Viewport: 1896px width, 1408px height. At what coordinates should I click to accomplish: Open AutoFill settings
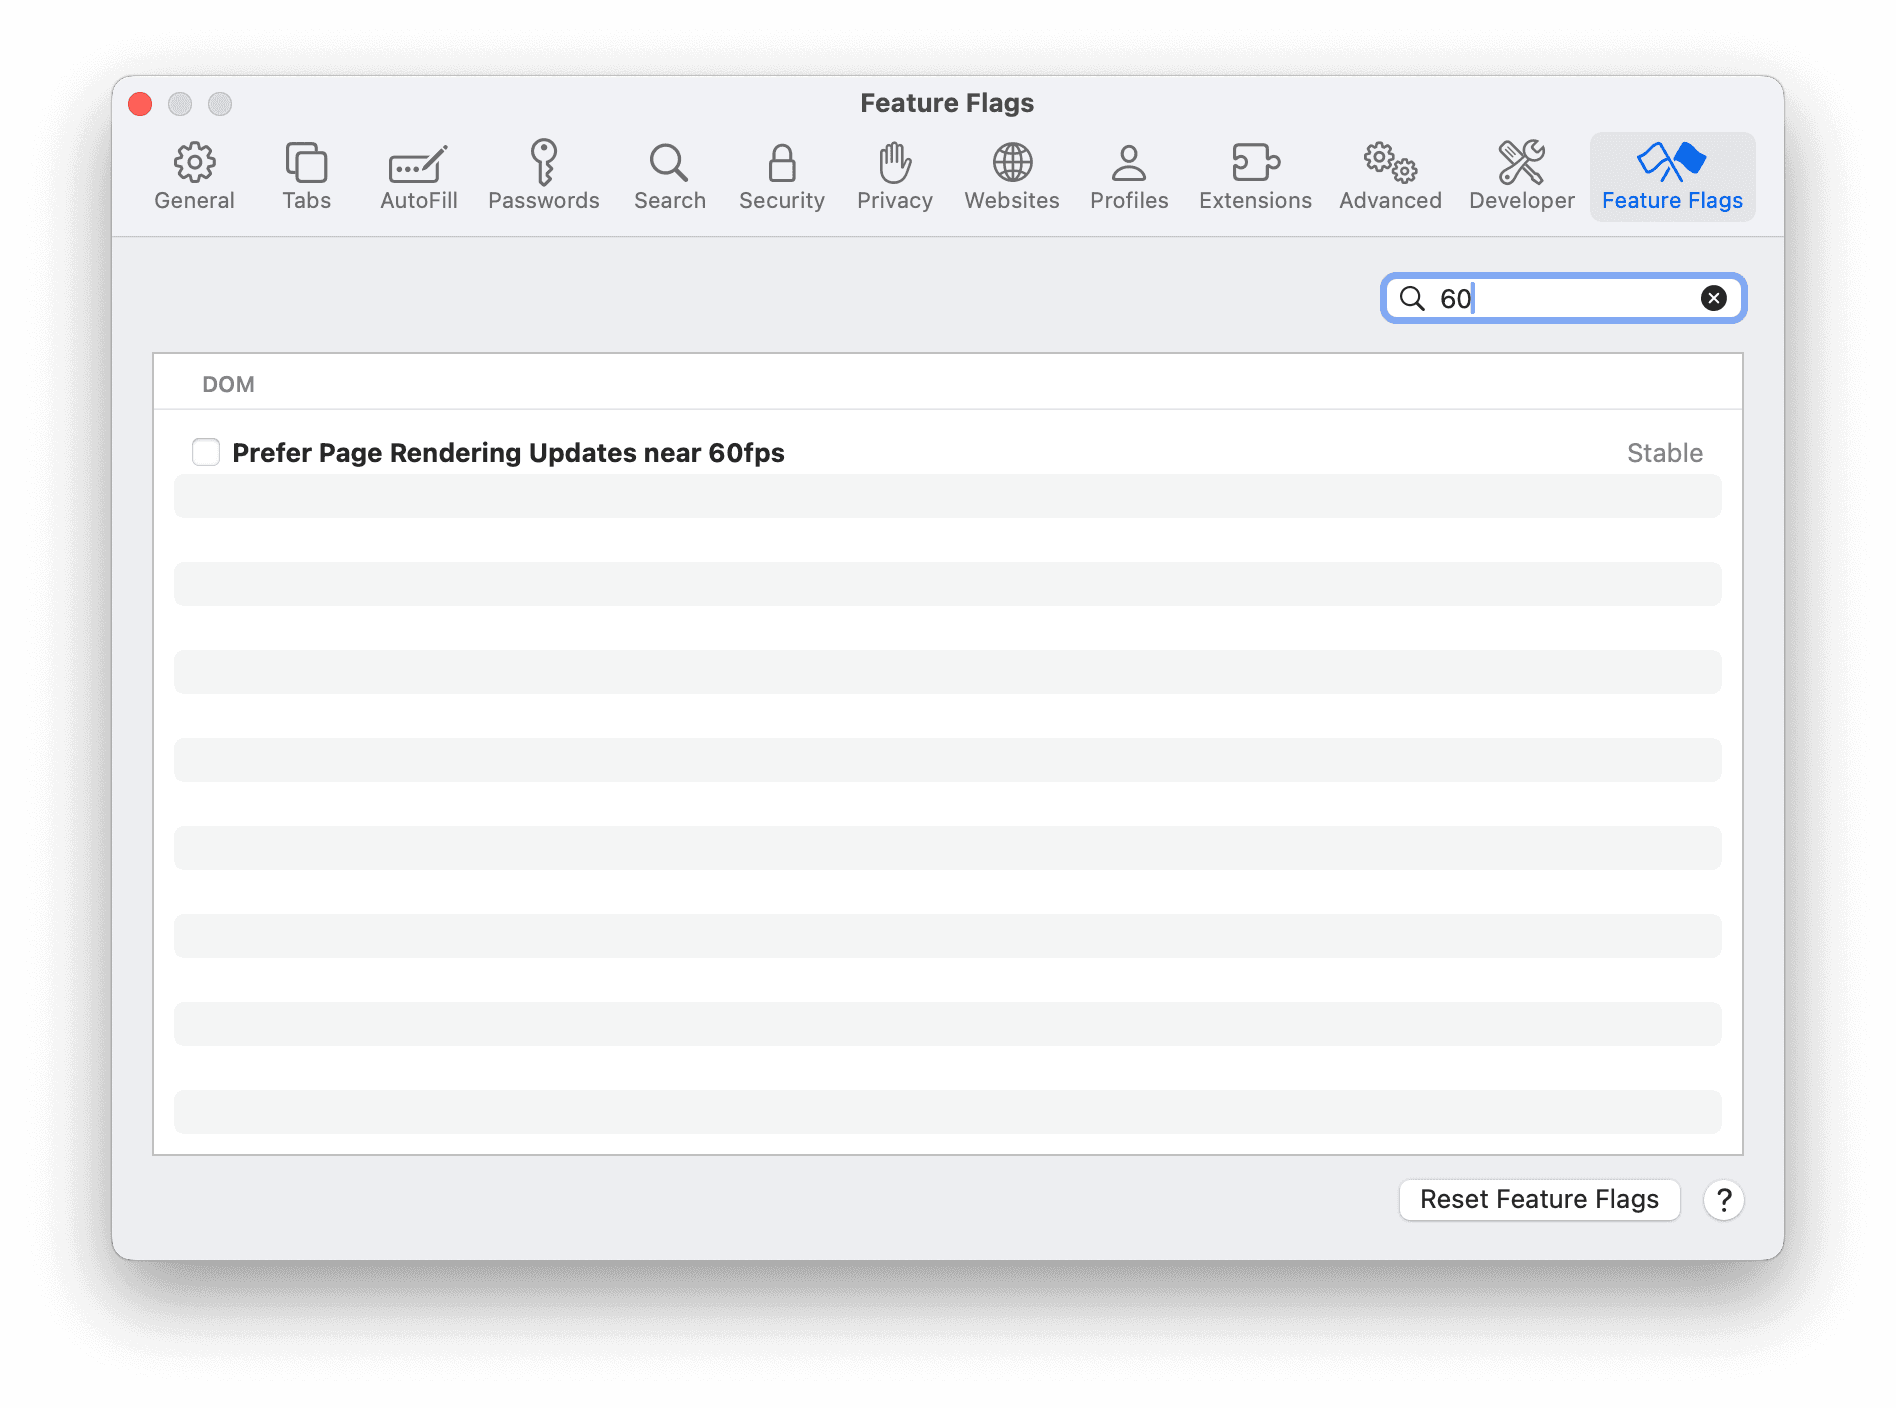tap(417, 176)
